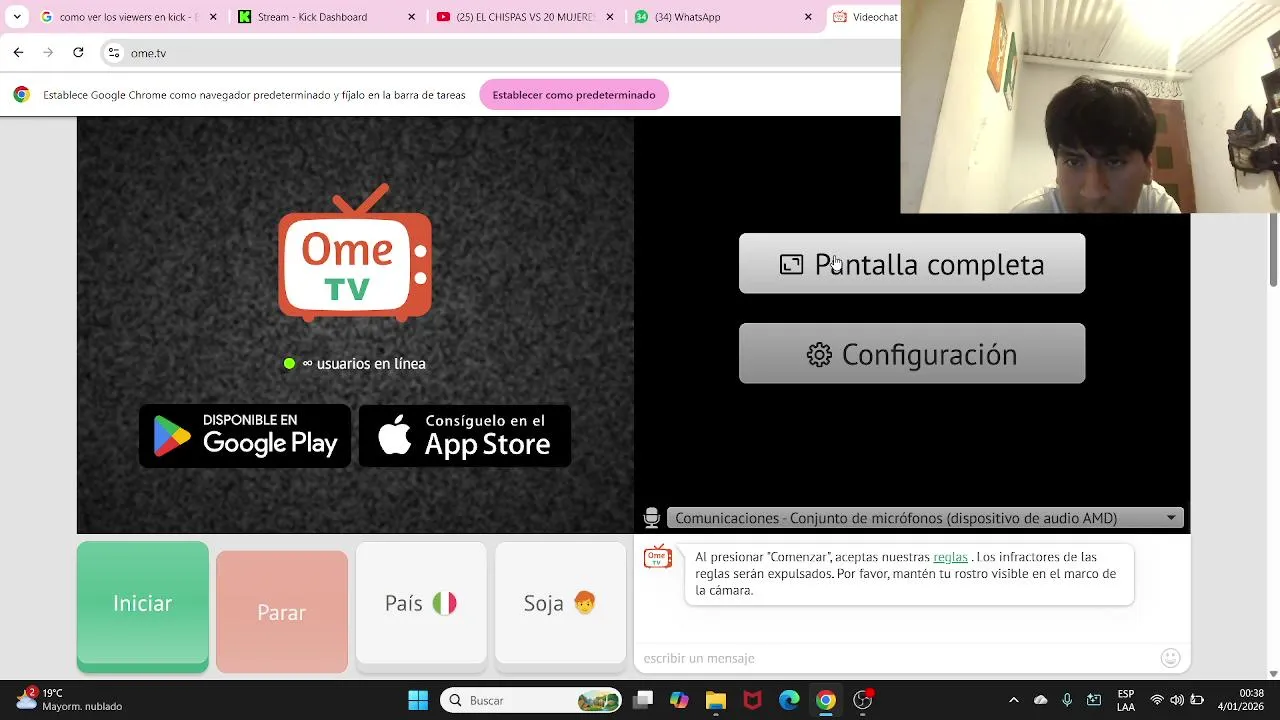
Task: Click Pantalla completa button
Action: (x=912, y=264)
